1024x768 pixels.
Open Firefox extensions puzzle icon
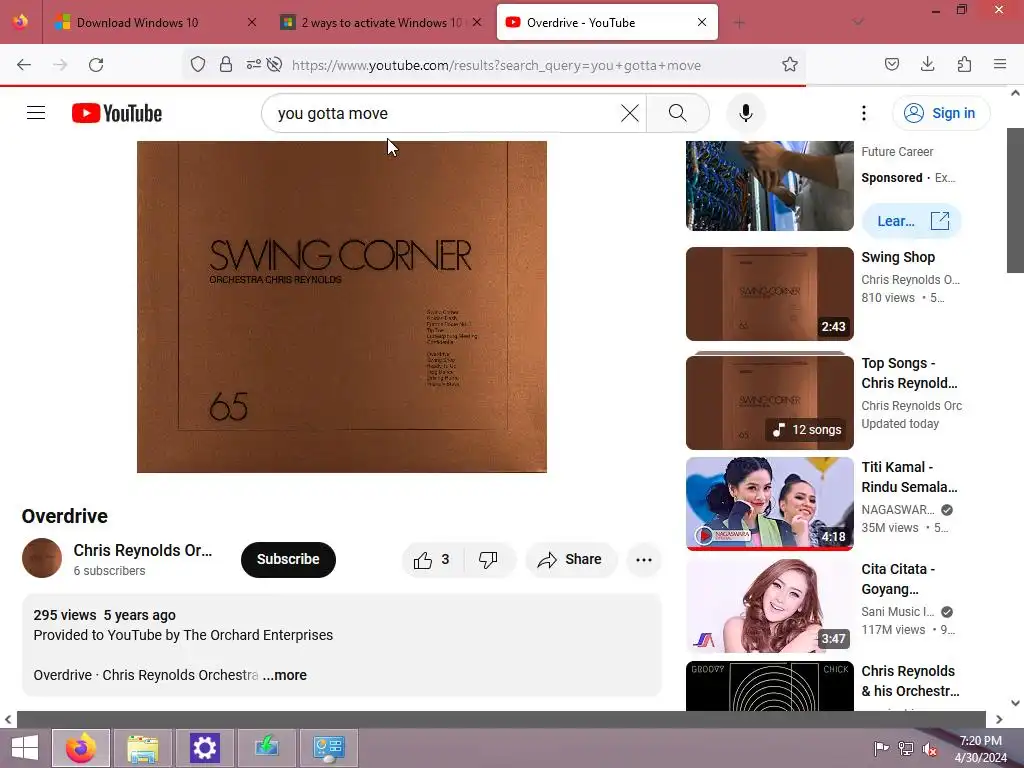coord(964,64)
